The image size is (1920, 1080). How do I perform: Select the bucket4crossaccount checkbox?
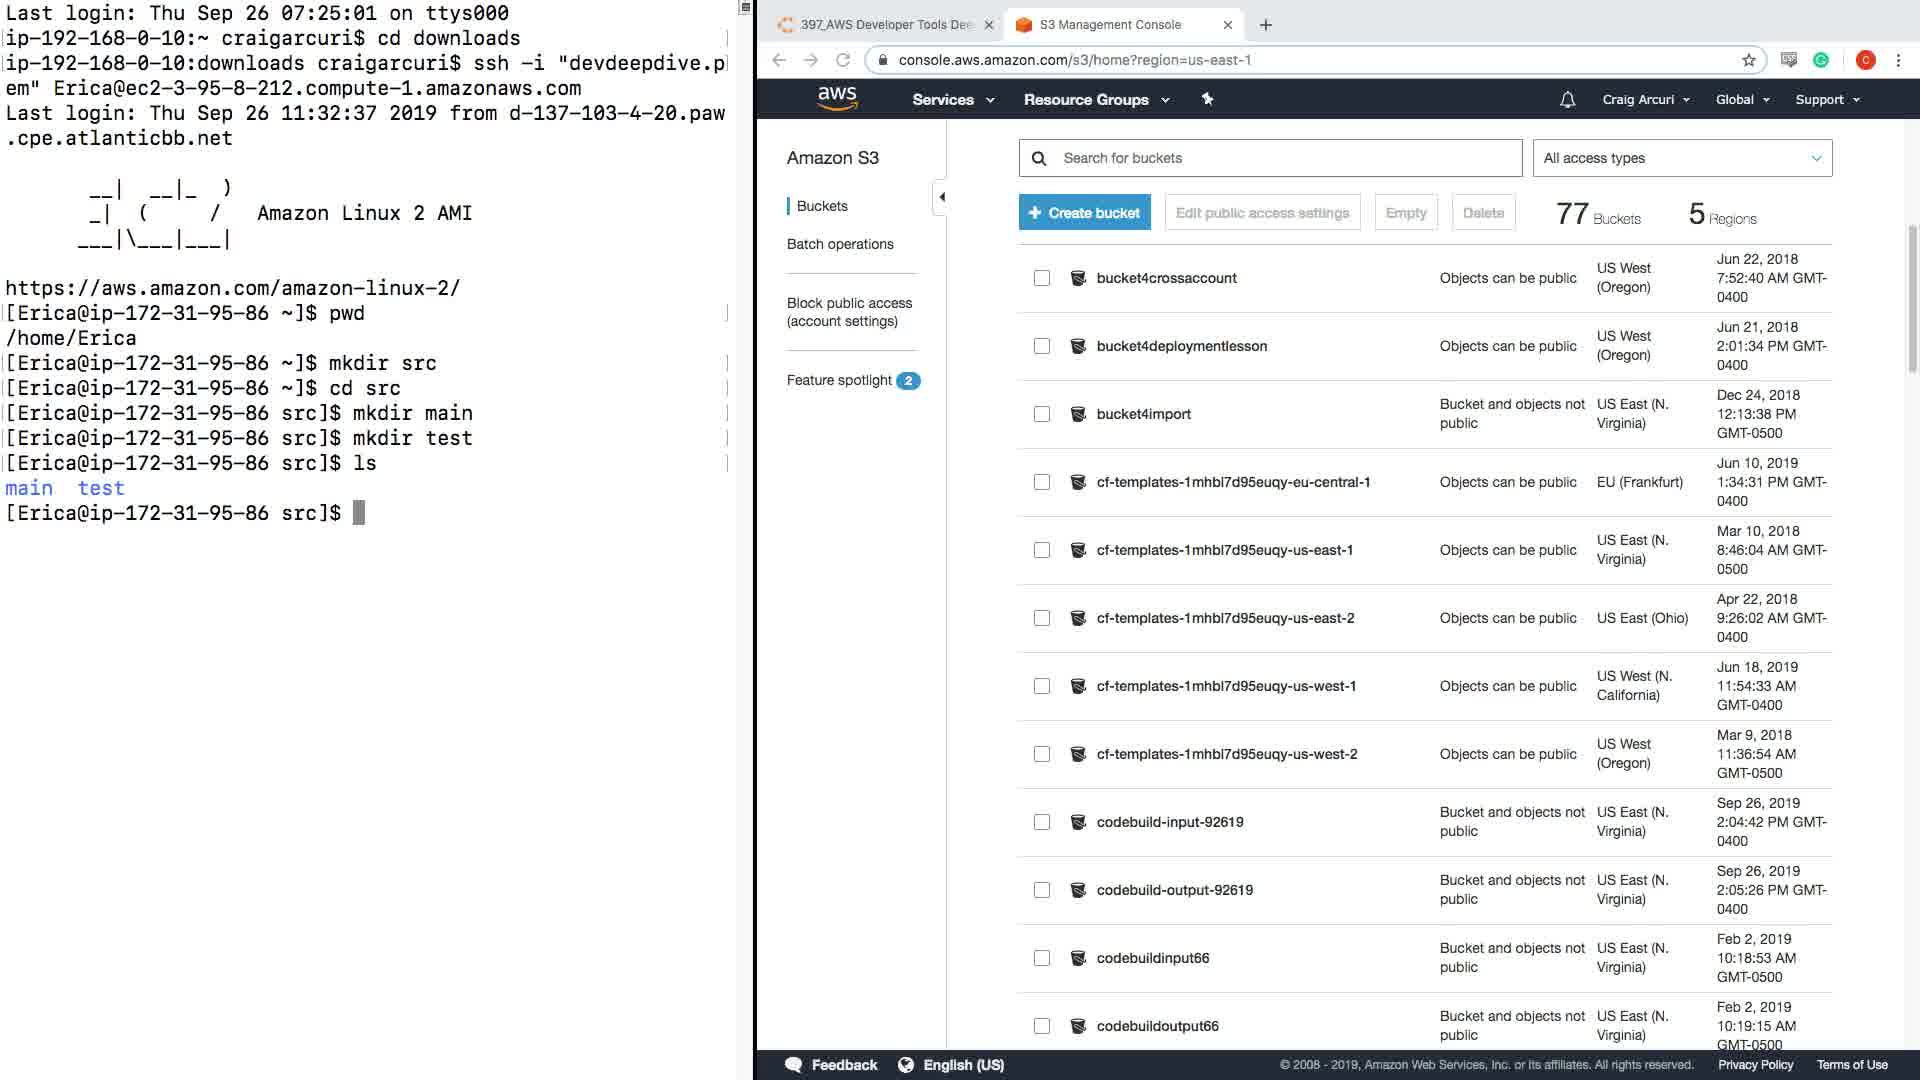pos(1042,278)
